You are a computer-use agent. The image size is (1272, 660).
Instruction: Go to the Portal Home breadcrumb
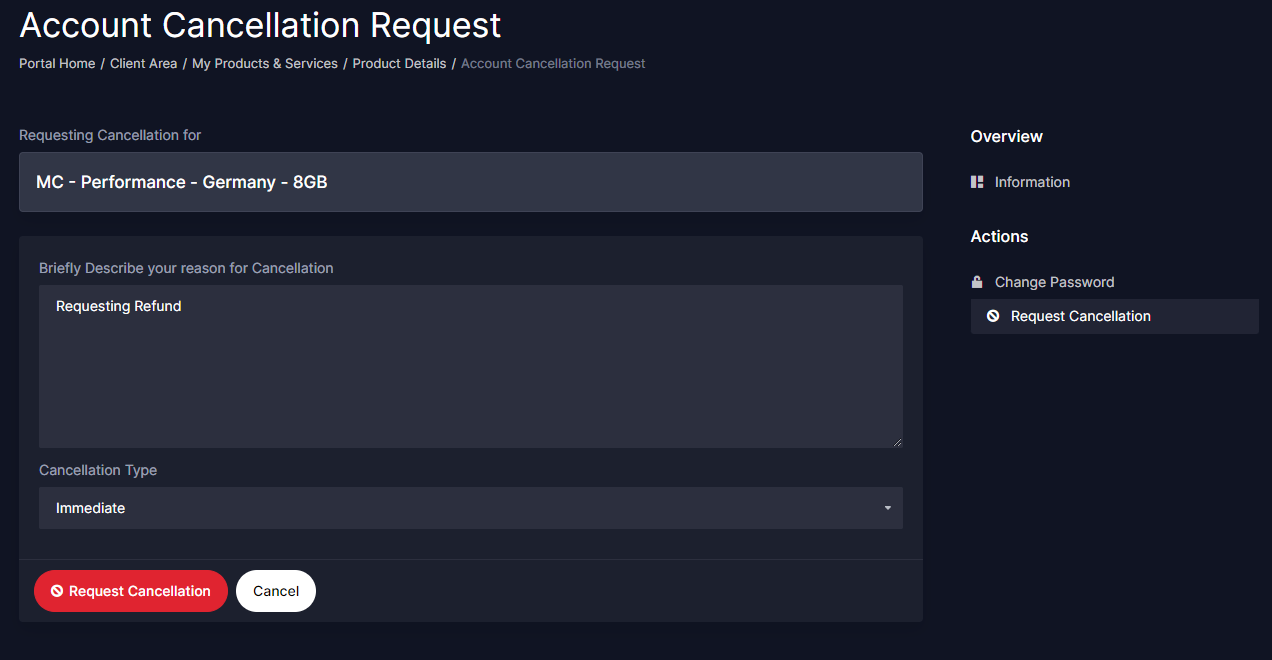tap(57, 64)
